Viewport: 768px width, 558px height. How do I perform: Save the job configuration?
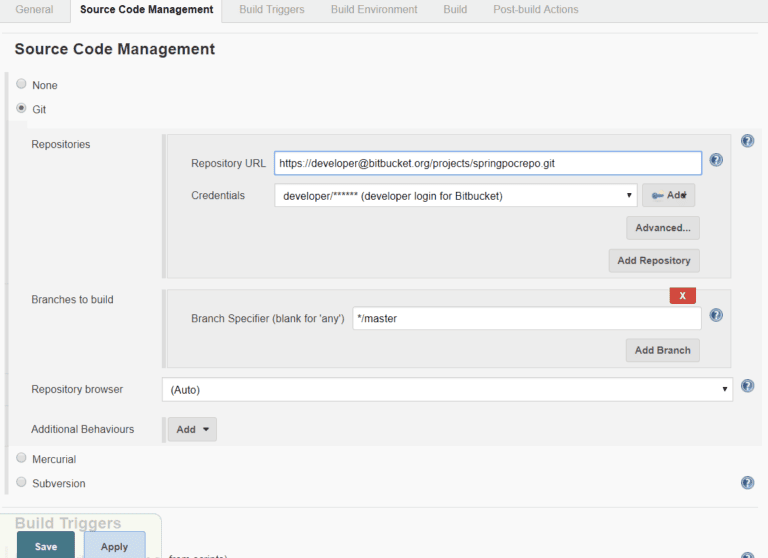pos(46,546)
